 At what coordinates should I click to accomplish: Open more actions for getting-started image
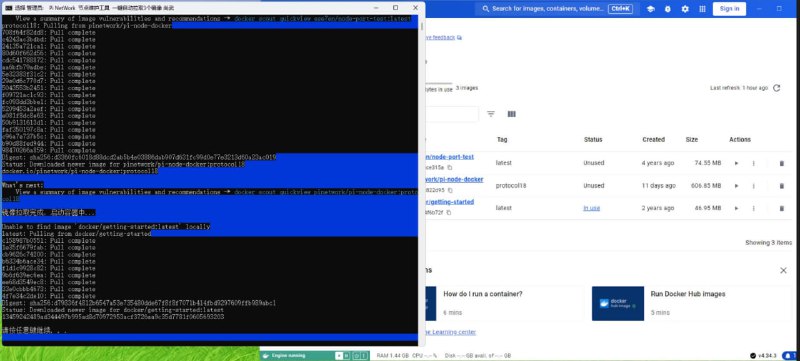pos(753,209)
